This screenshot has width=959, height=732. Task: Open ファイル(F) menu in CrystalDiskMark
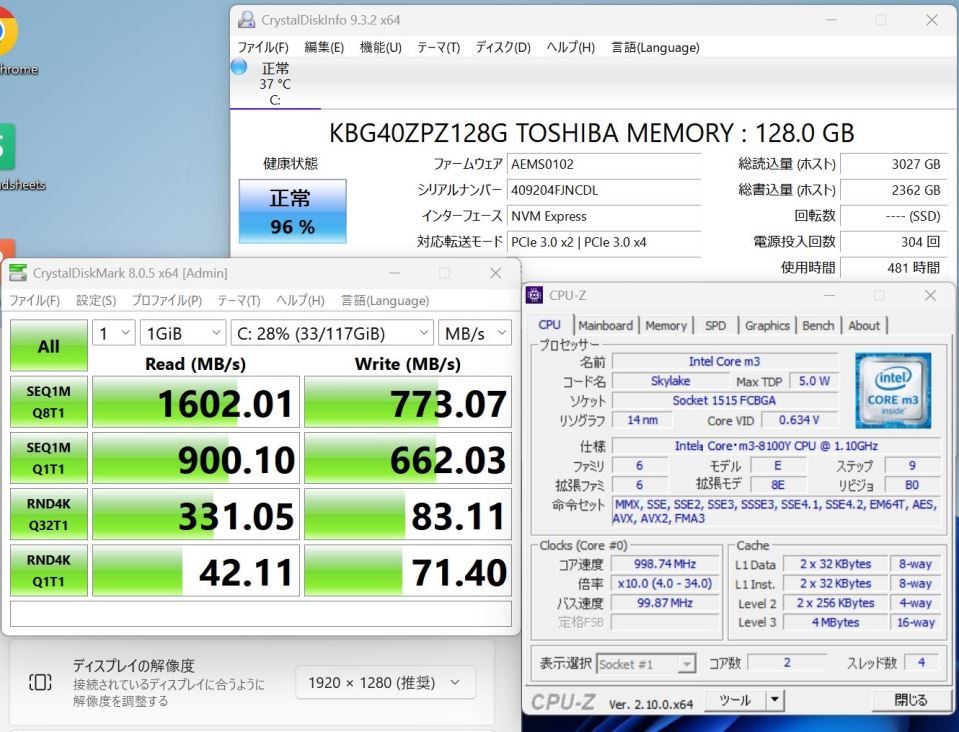(34, 300)
